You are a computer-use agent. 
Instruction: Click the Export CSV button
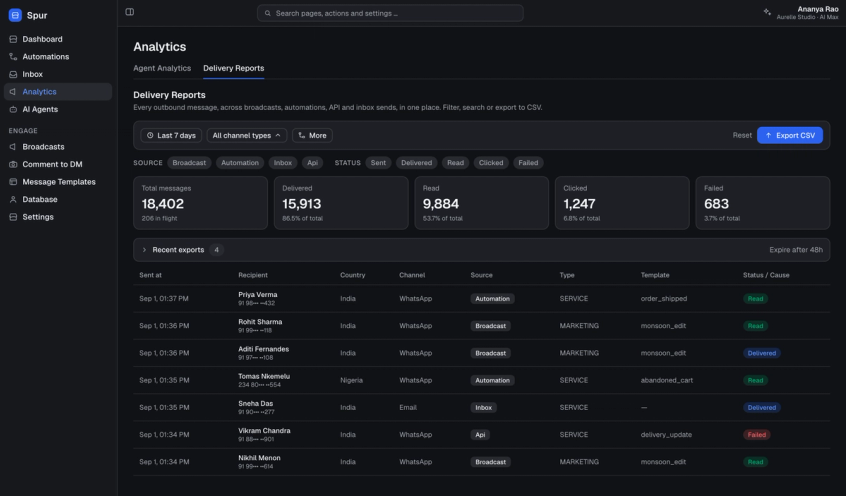[790, 135]
